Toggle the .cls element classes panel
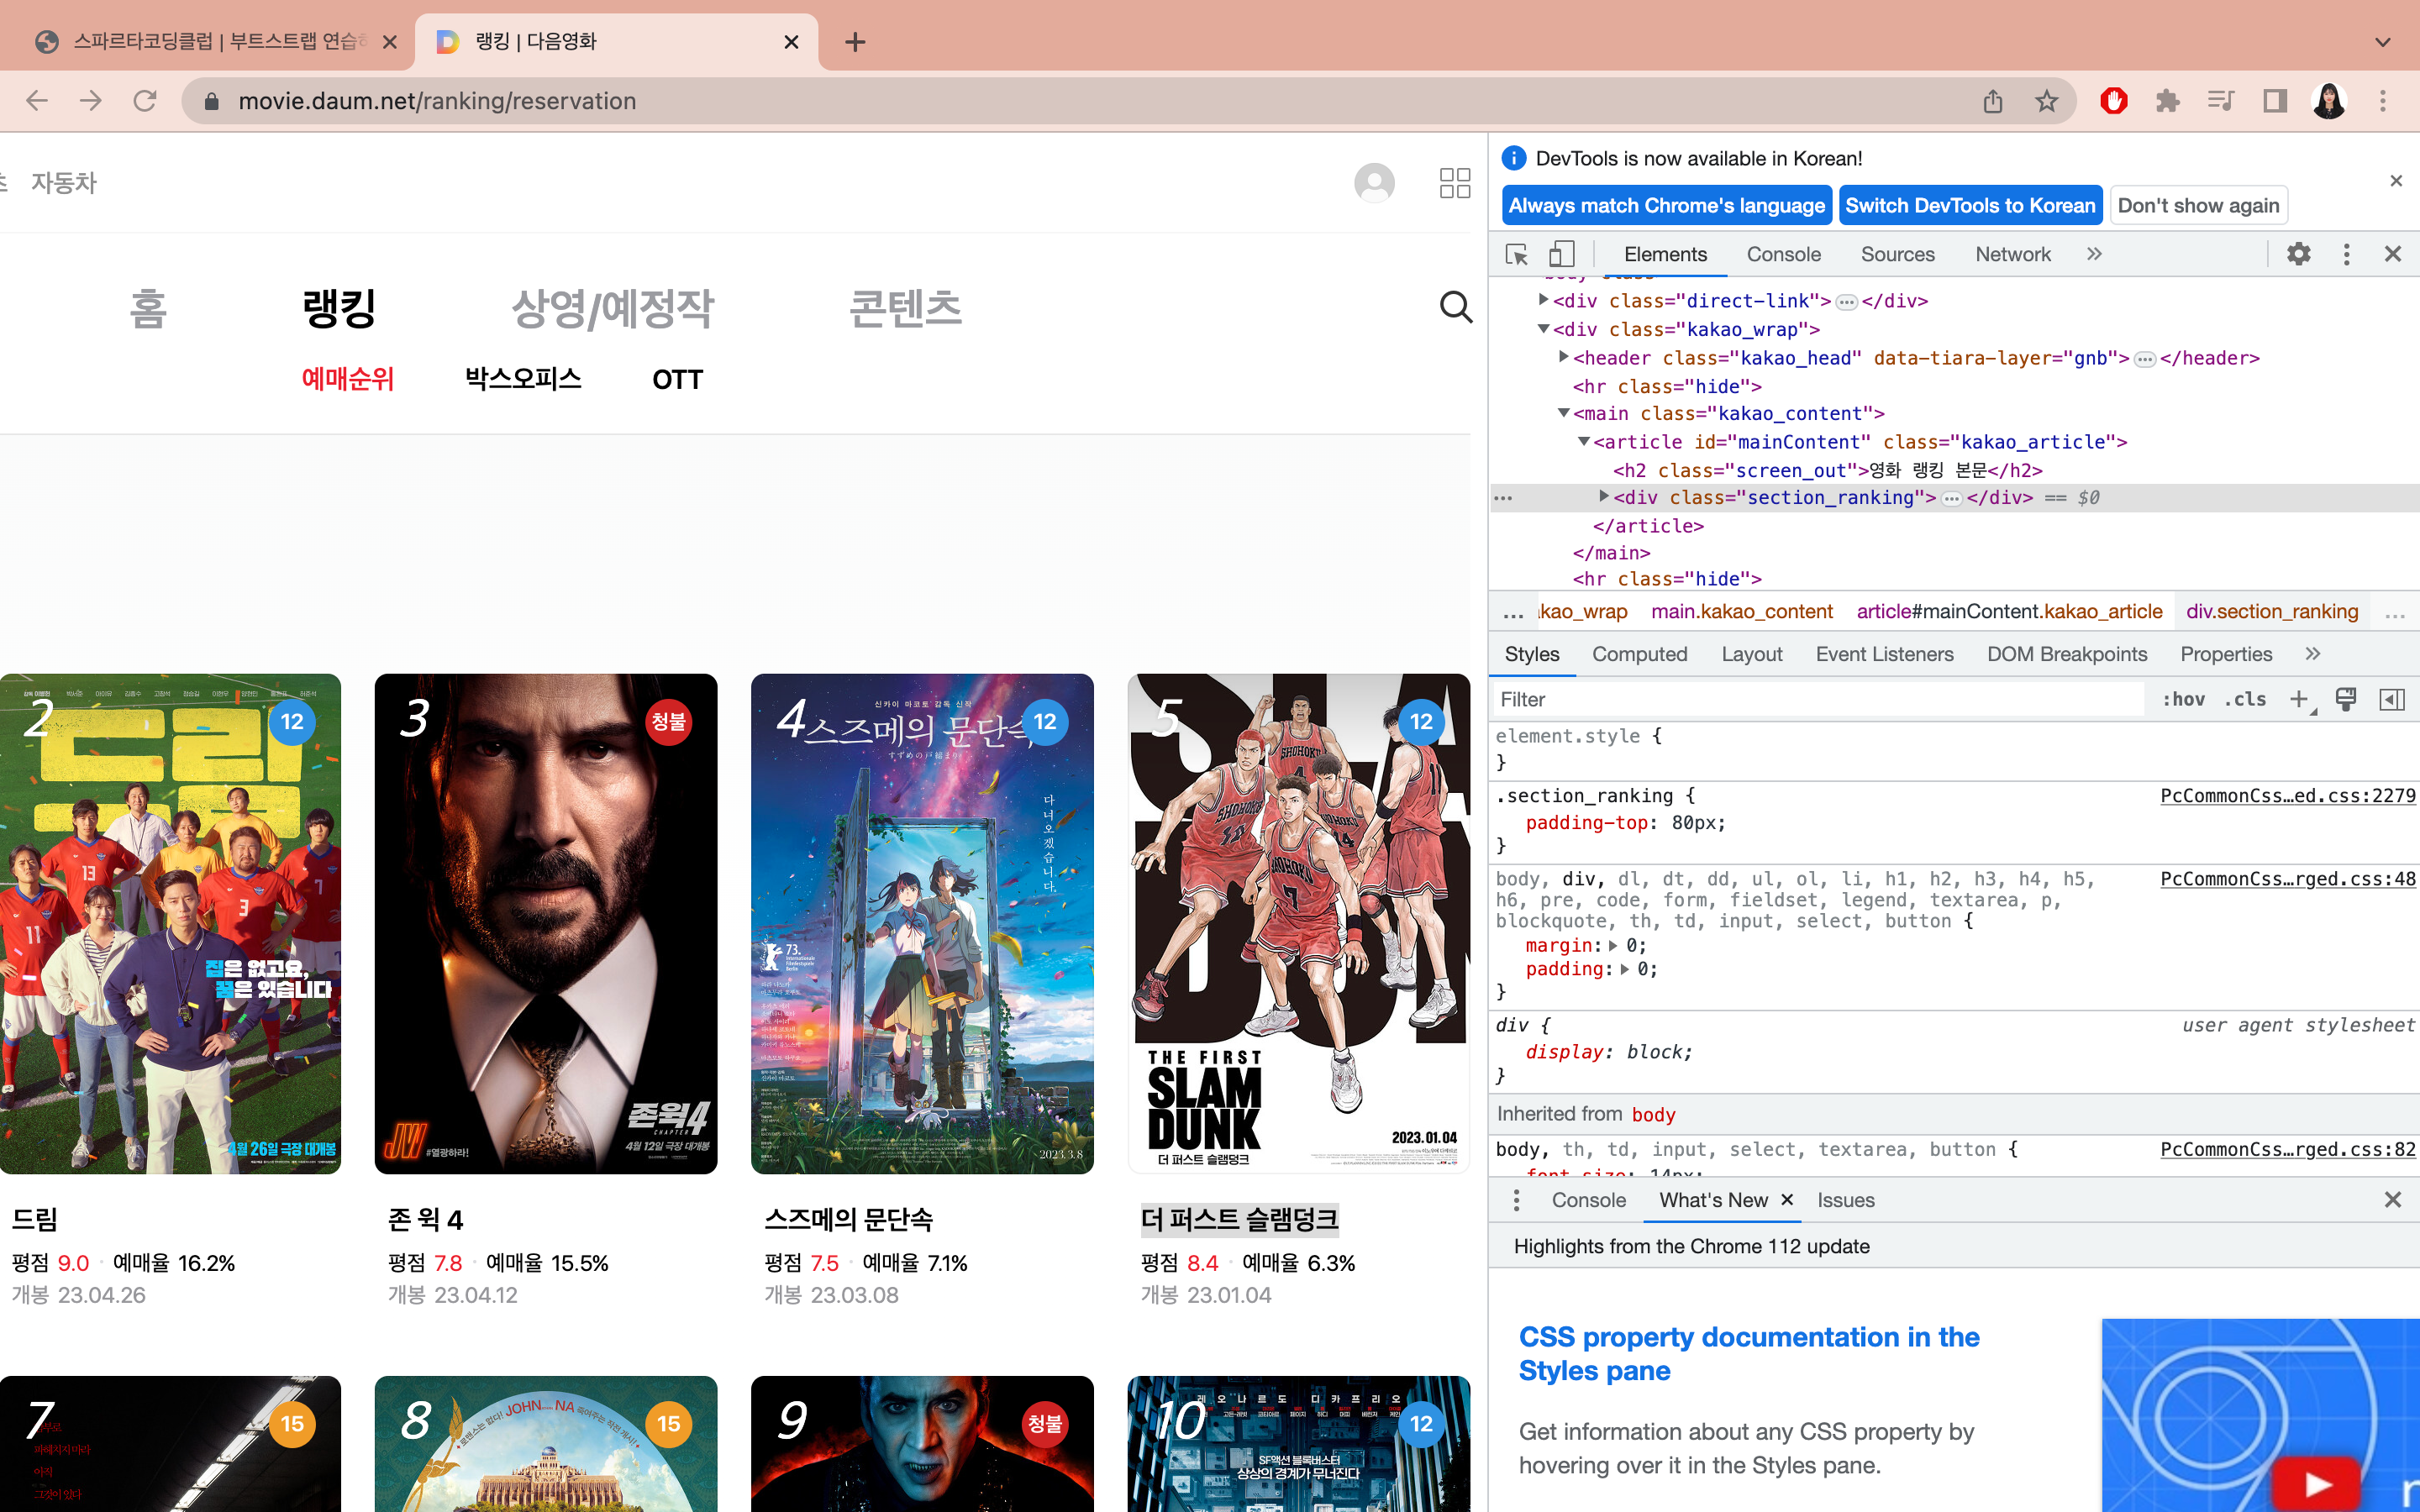 (2246, 700)
